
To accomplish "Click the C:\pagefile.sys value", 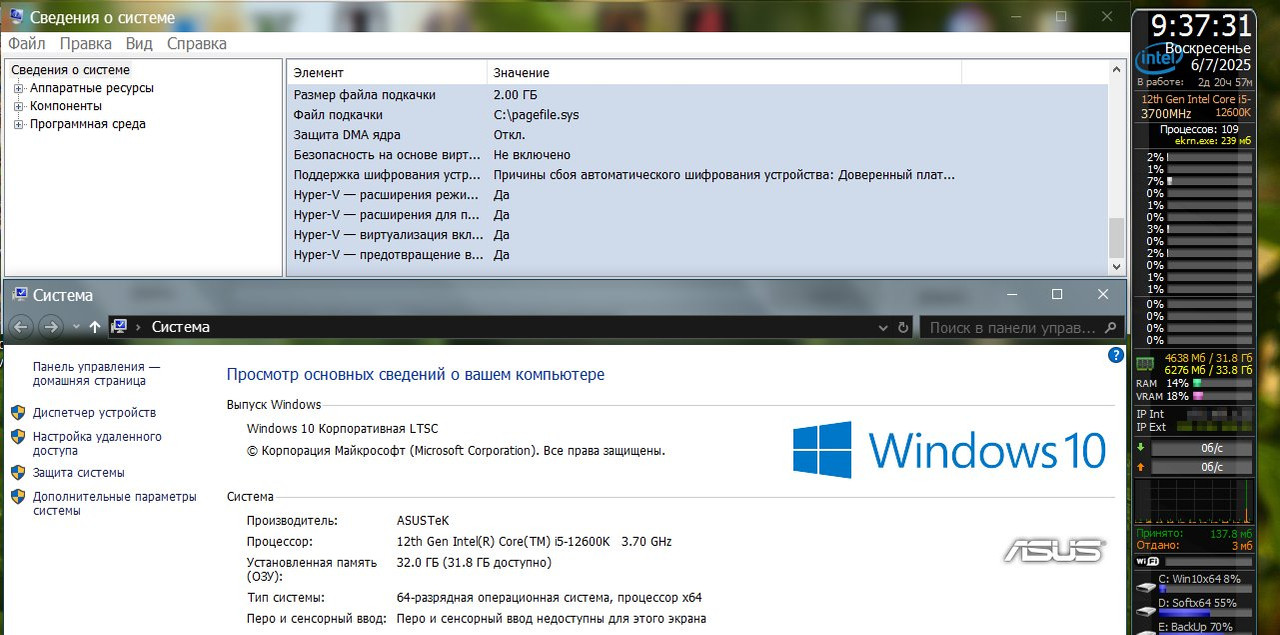I will [x=536, y=115].
